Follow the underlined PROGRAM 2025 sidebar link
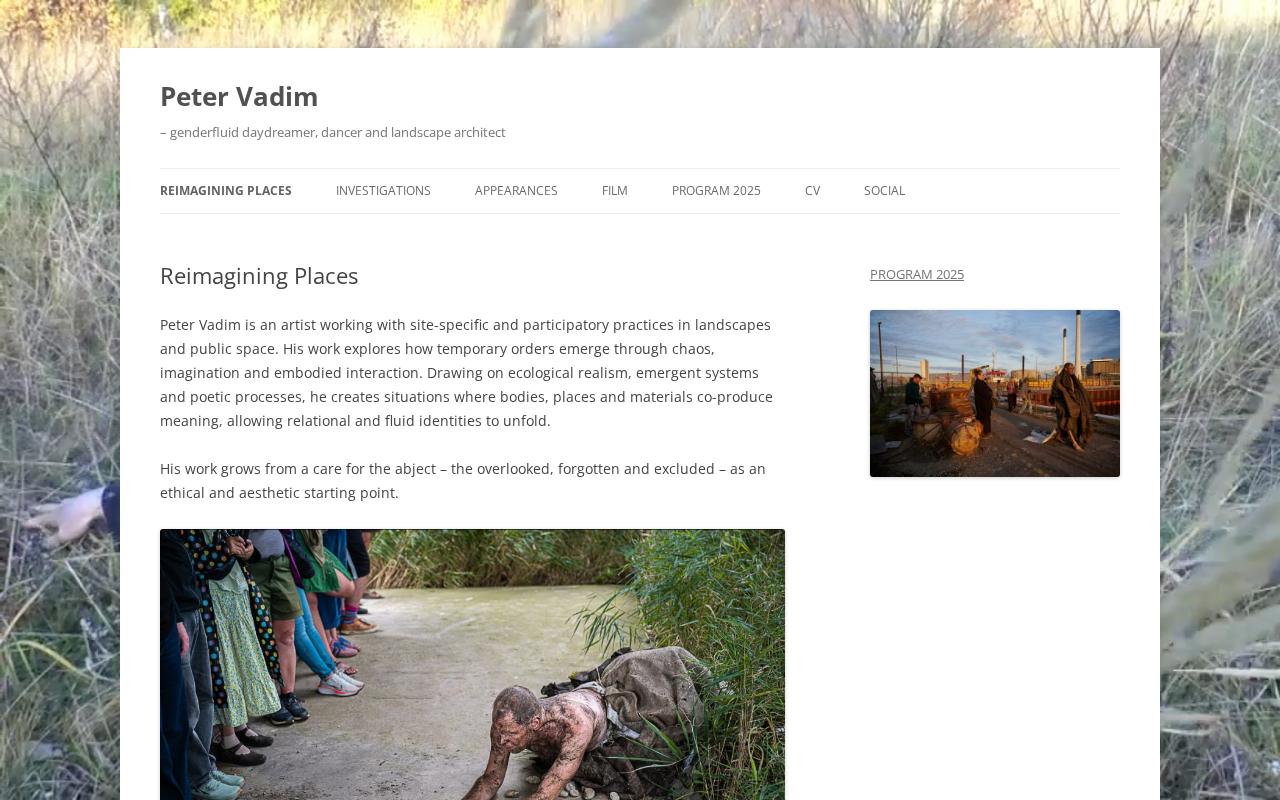 (917, 274)
